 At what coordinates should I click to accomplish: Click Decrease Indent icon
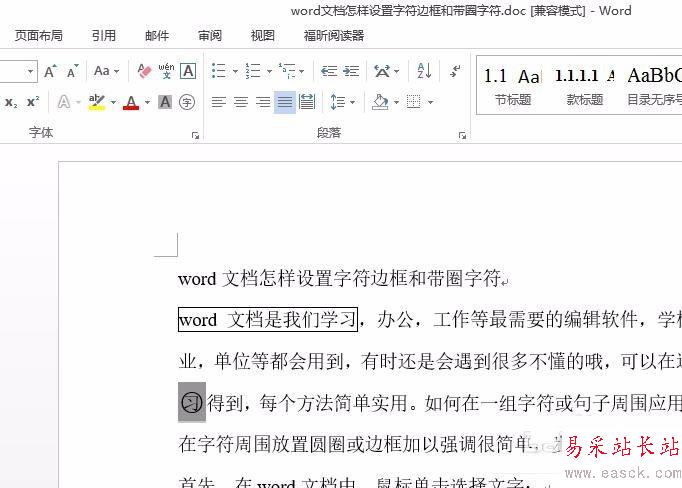(x=329, y=70)
